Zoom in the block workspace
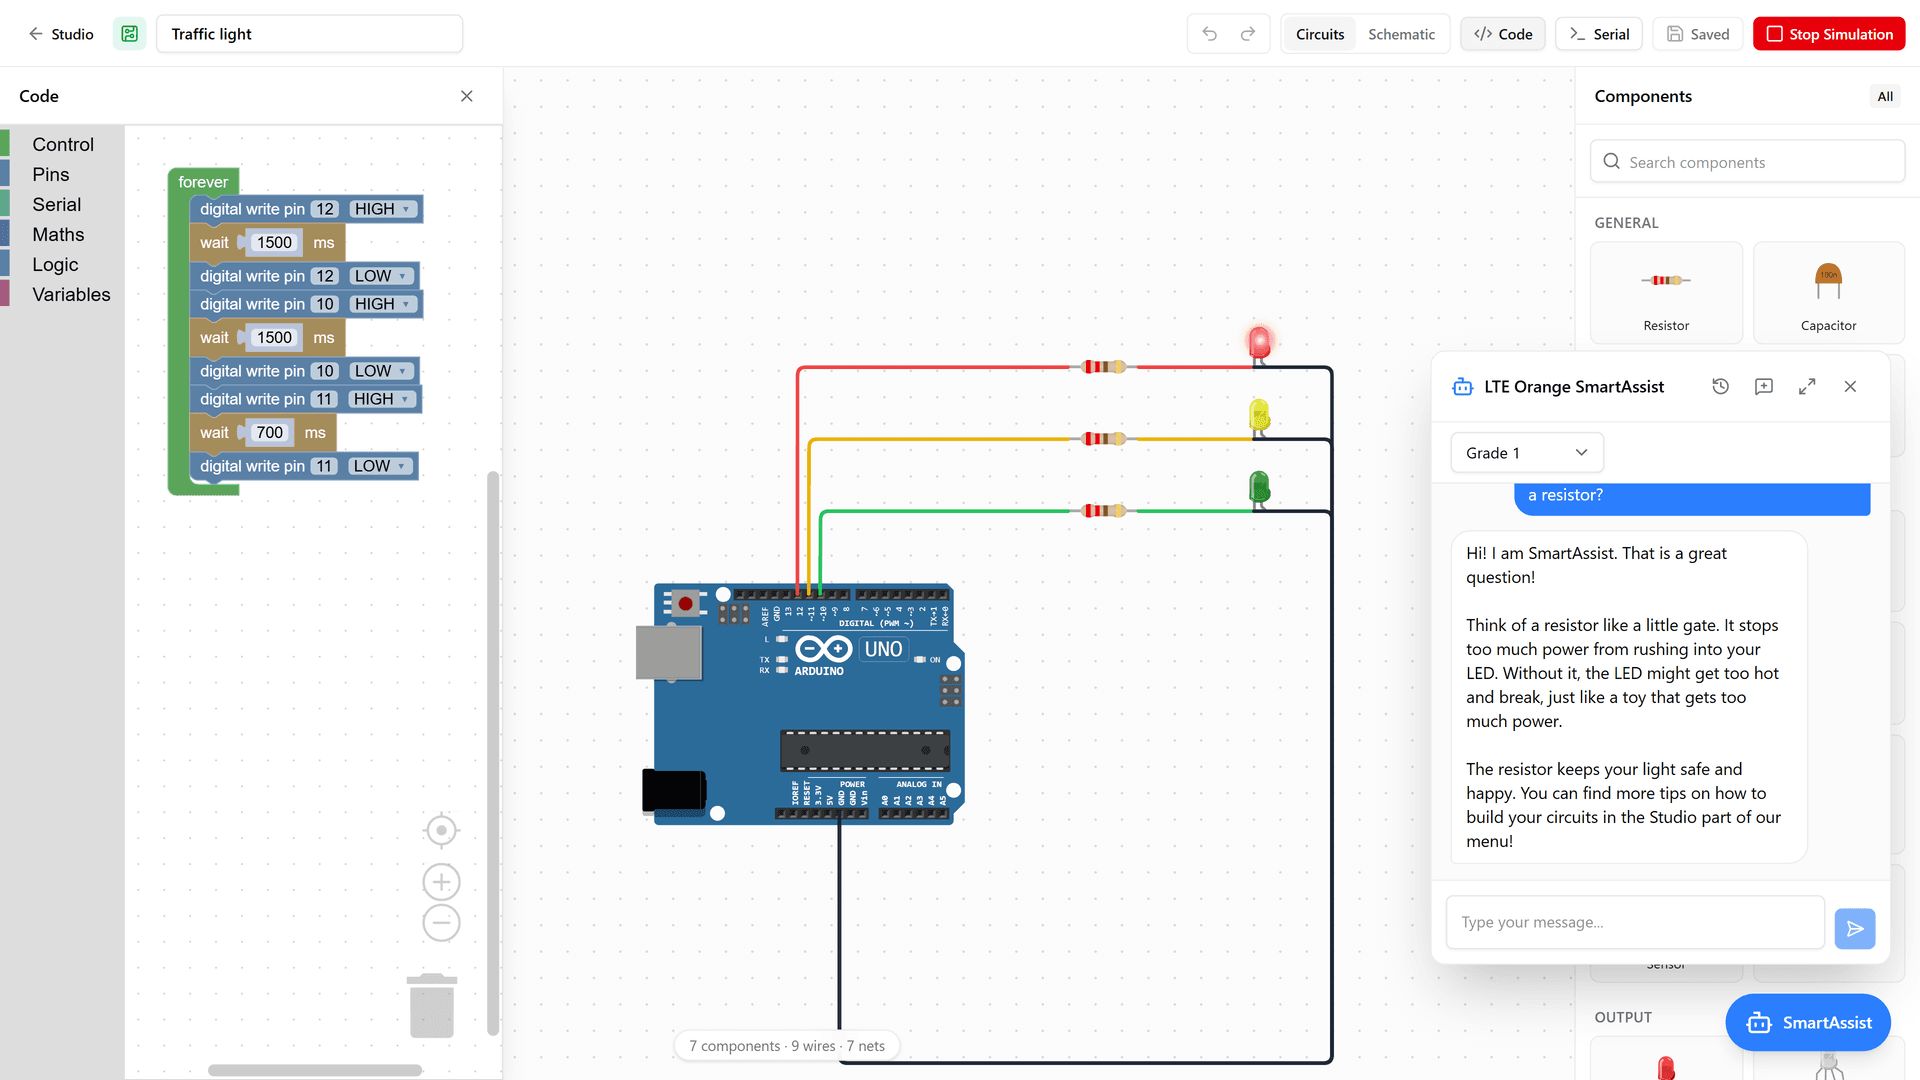The height and width of the screenshot is (1080, 1920). [441, 882]
